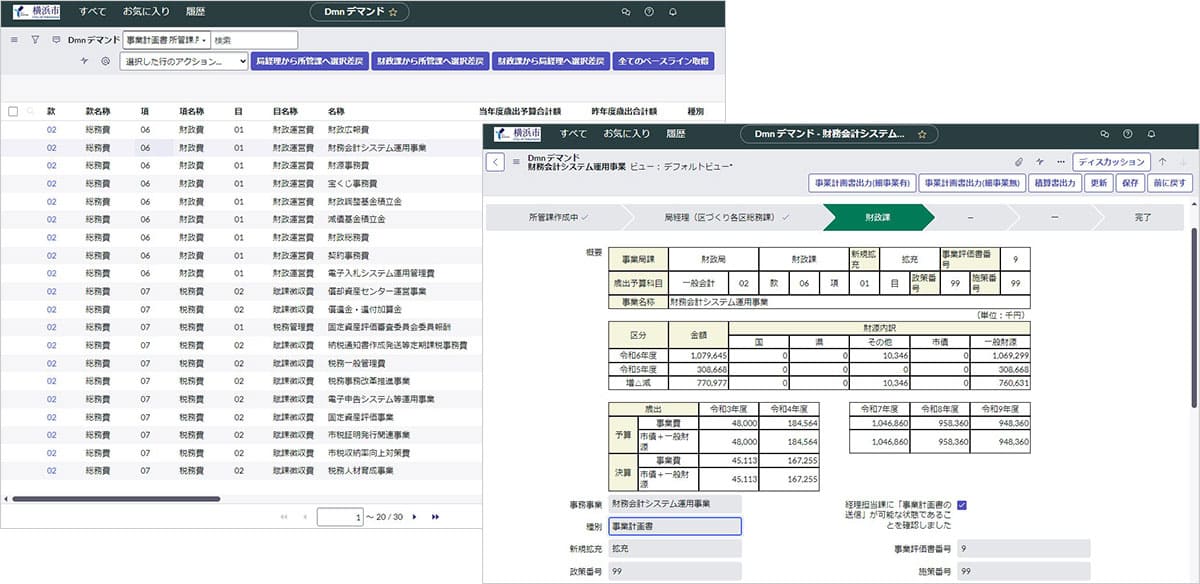Uncheck the 経理担当課 confirmation checkbox
The width and height of the screenshot is (1200, 584).
[x=962, y=506]
